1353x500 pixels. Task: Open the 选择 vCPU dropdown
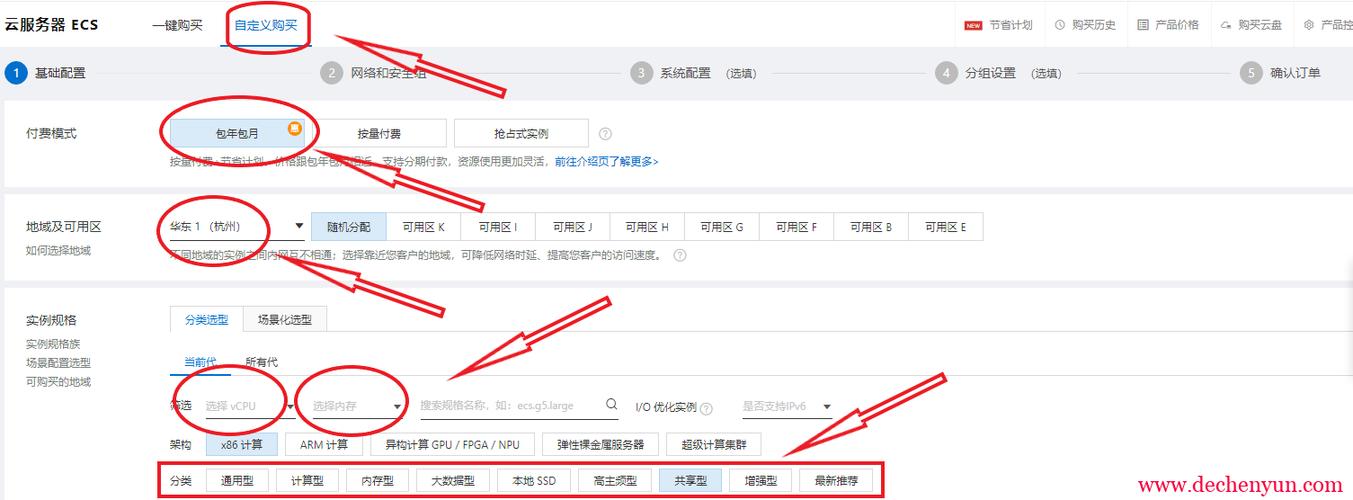coord(248,406)
